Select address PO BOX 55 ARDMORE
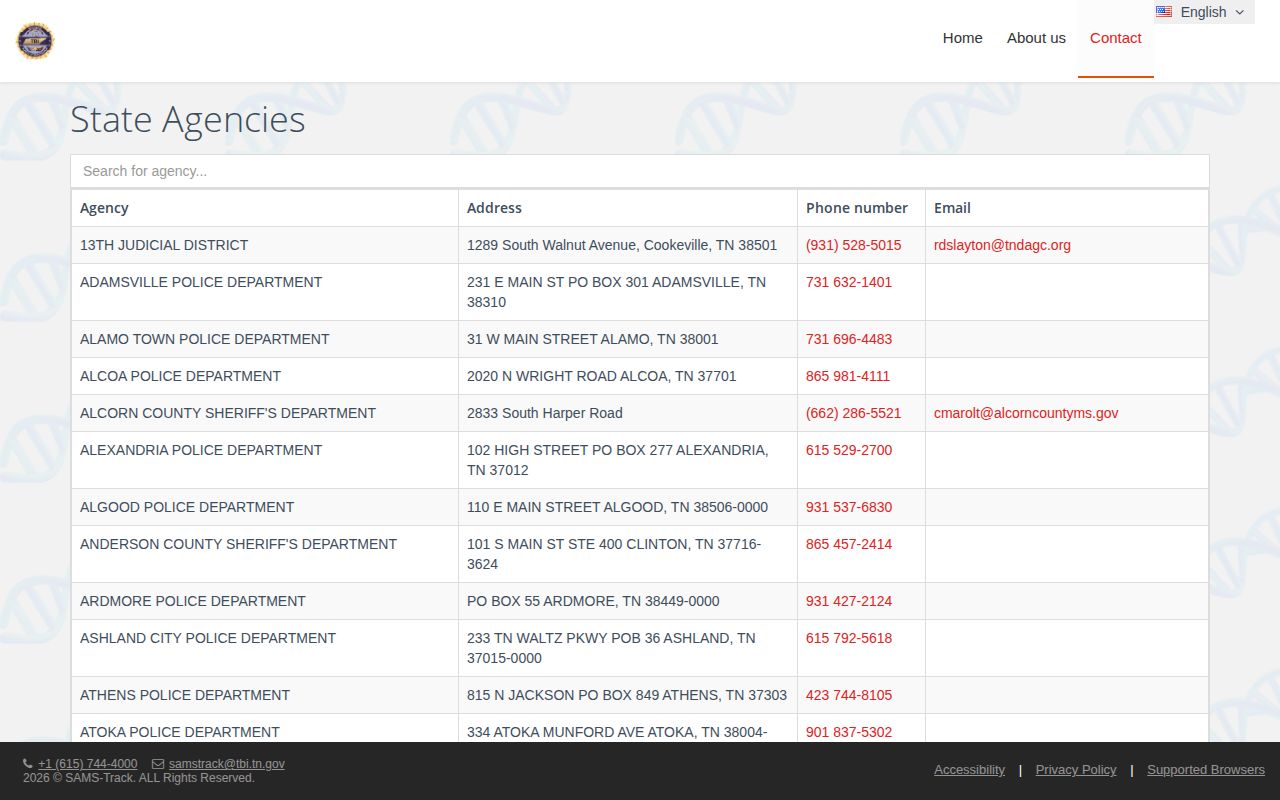This screenshot has width=1280, height=800. coord(593,601)
